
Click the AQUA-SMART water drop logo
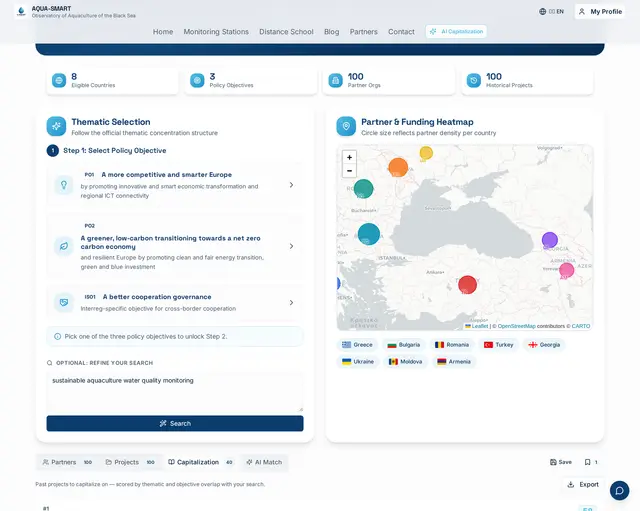pyautogui.click(x=21, y=11)
